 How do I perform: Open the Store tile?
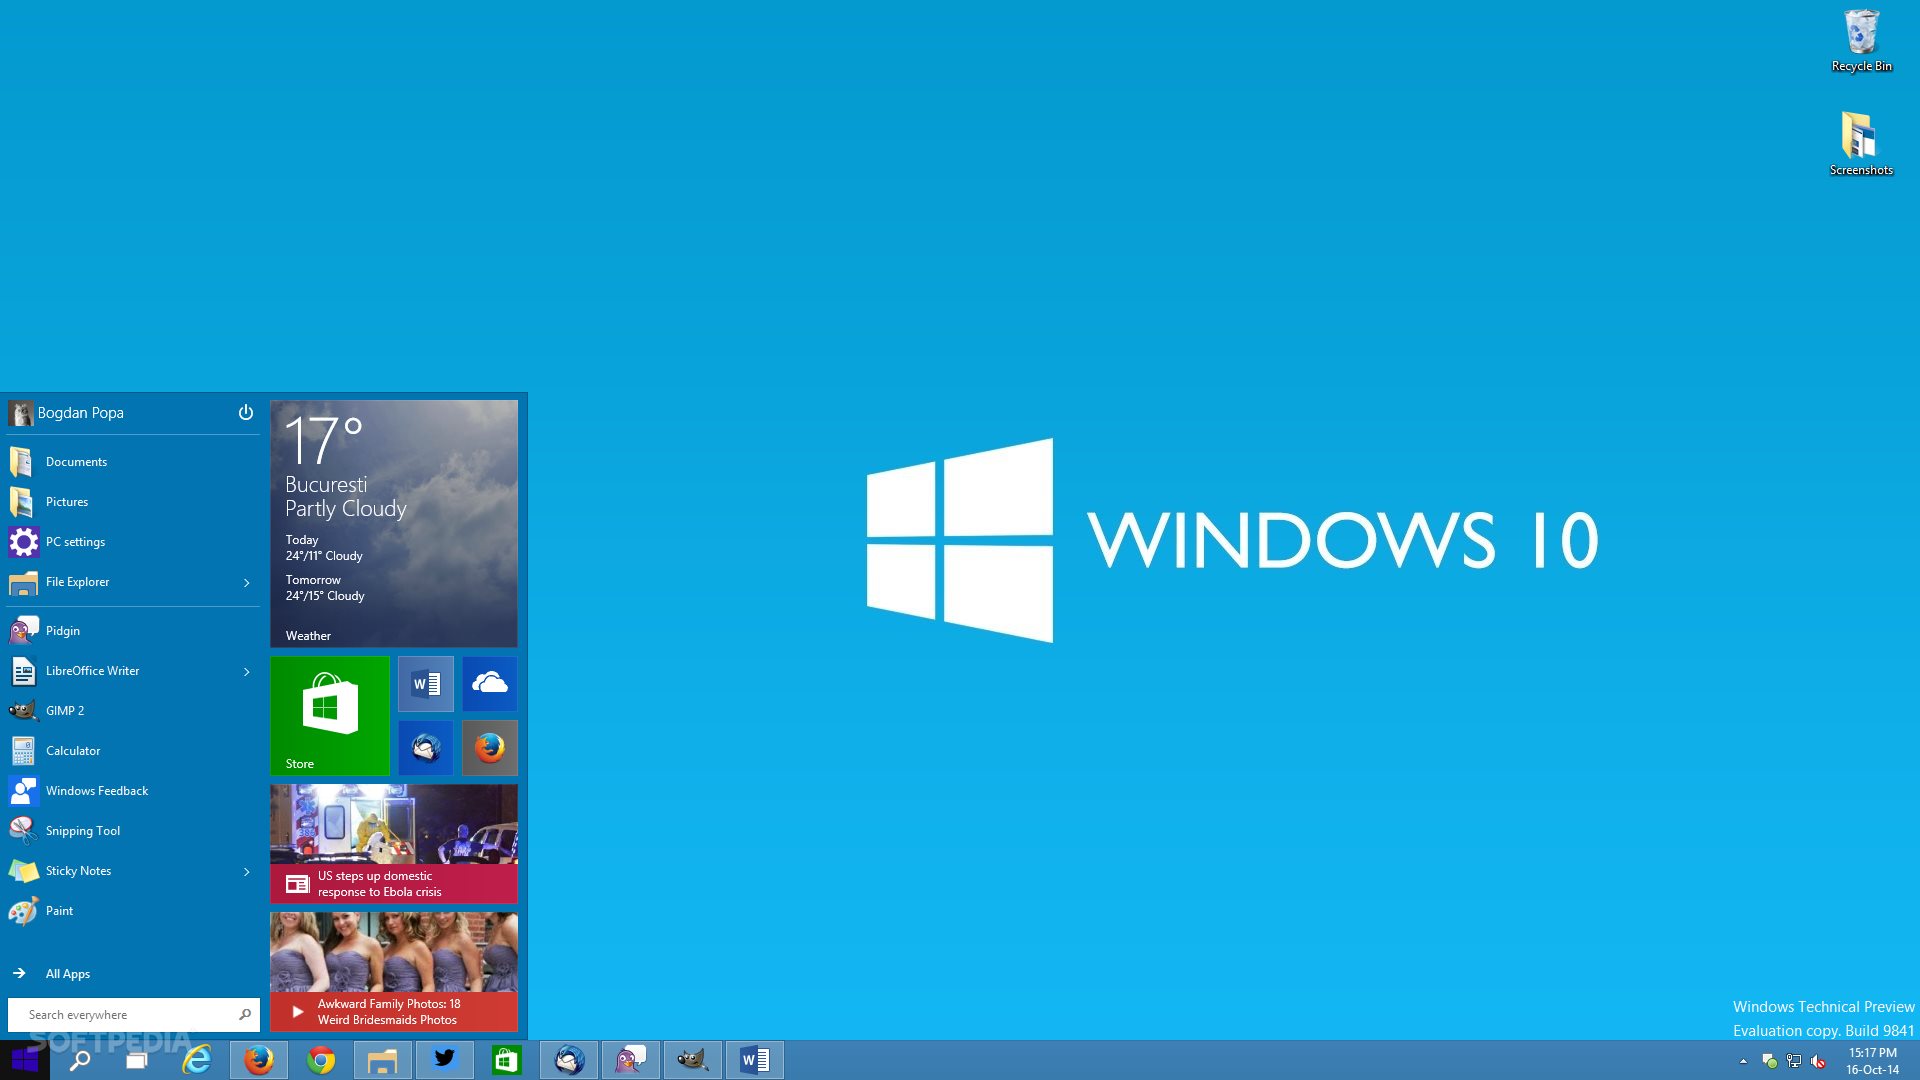330,716
